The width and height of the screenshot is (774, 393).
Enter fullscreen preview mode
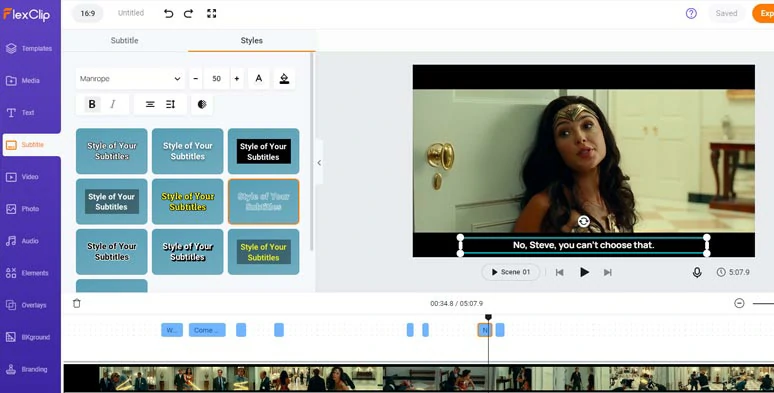(x=212, y=13)
